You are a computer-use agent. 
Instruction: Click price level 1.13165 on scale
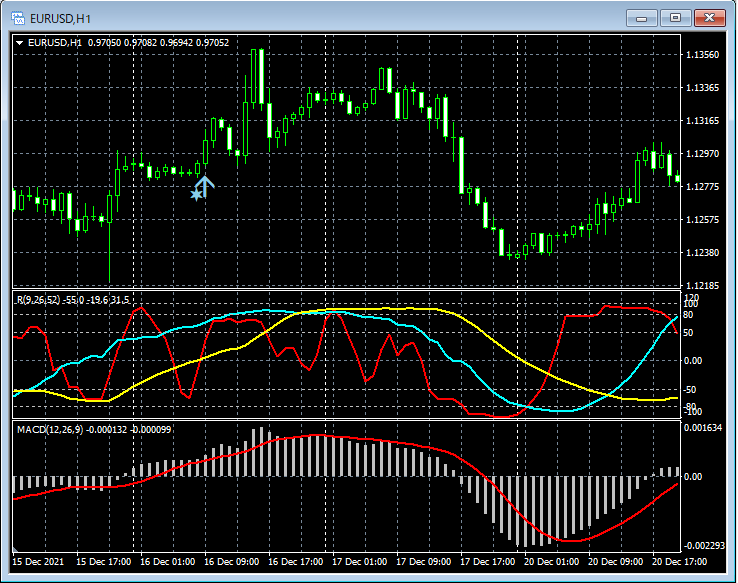point(703,121)
